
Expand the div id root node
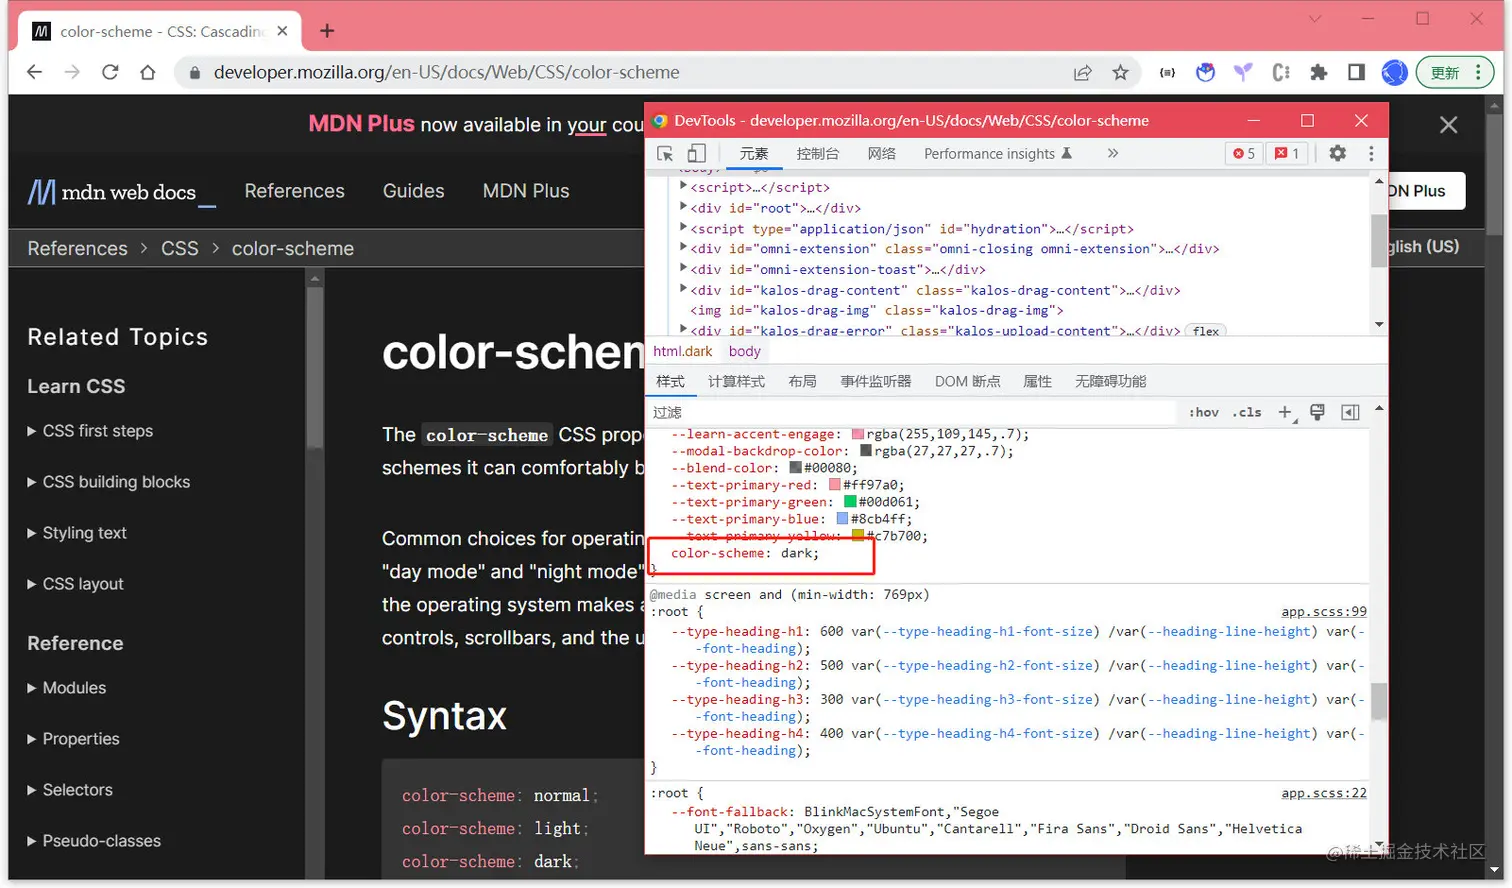pyautogui.click(x=684, y=207)
